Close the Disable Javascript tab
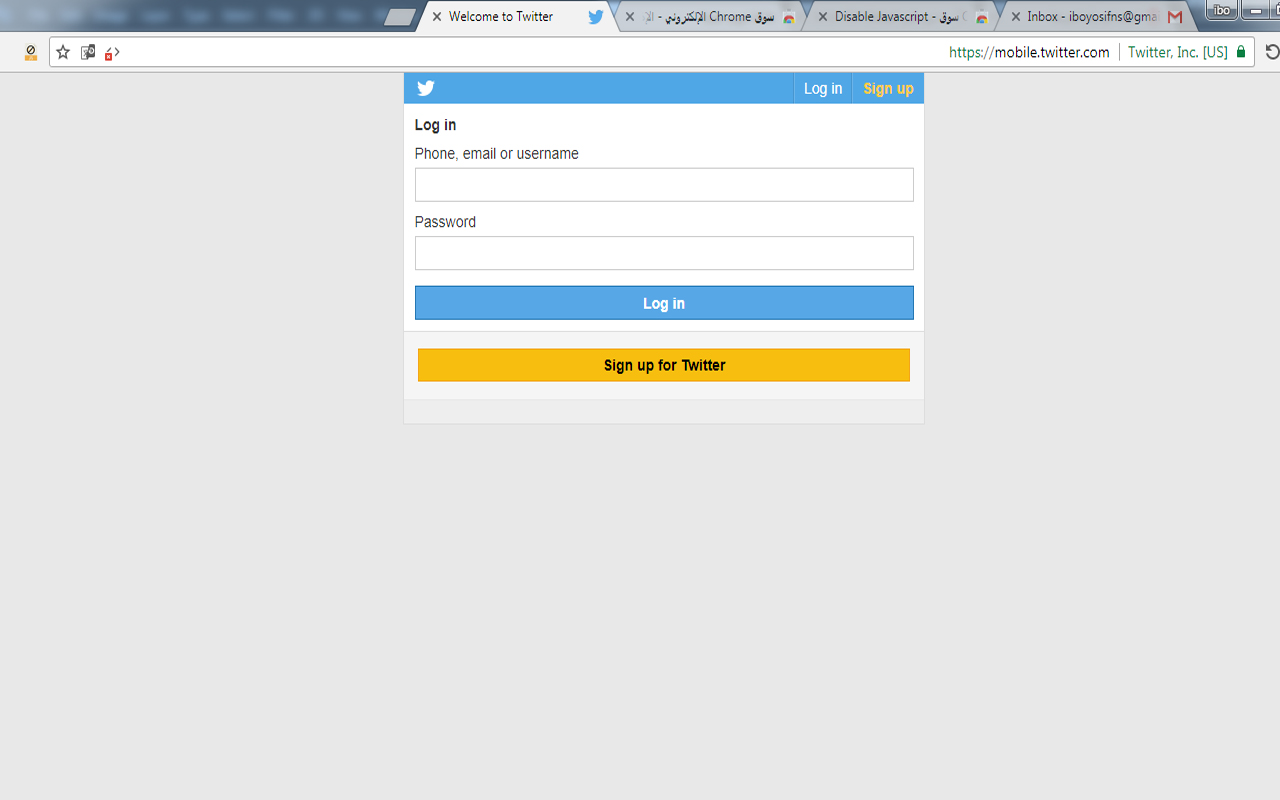 click(x=822, y=17)
